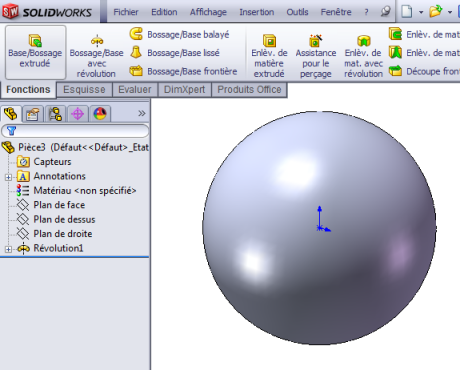
Task: Select Bossage/Base frontière tool
Action: (183, 71)
